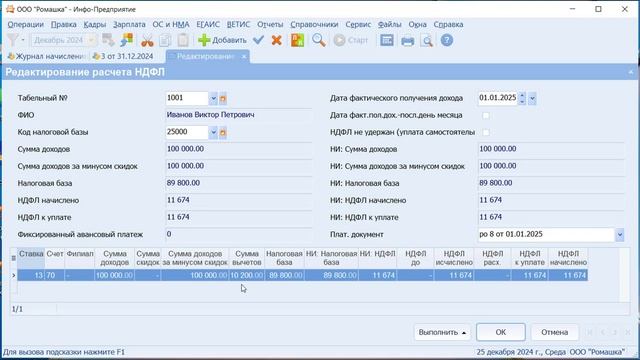This screenshot has width=640, height=360.
Task: Click the 10 200.00 cell in table row
Action: (x=247, y=276)
